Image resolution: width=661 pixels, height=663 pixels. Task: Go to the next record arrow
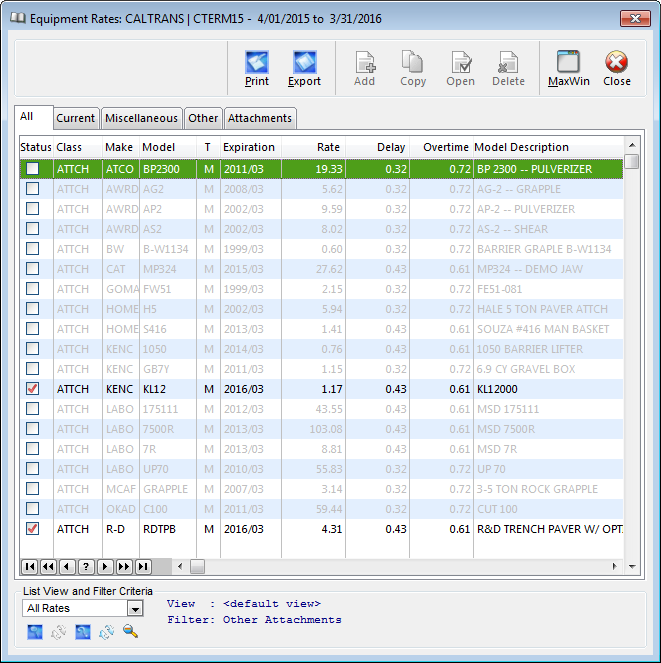105,567
